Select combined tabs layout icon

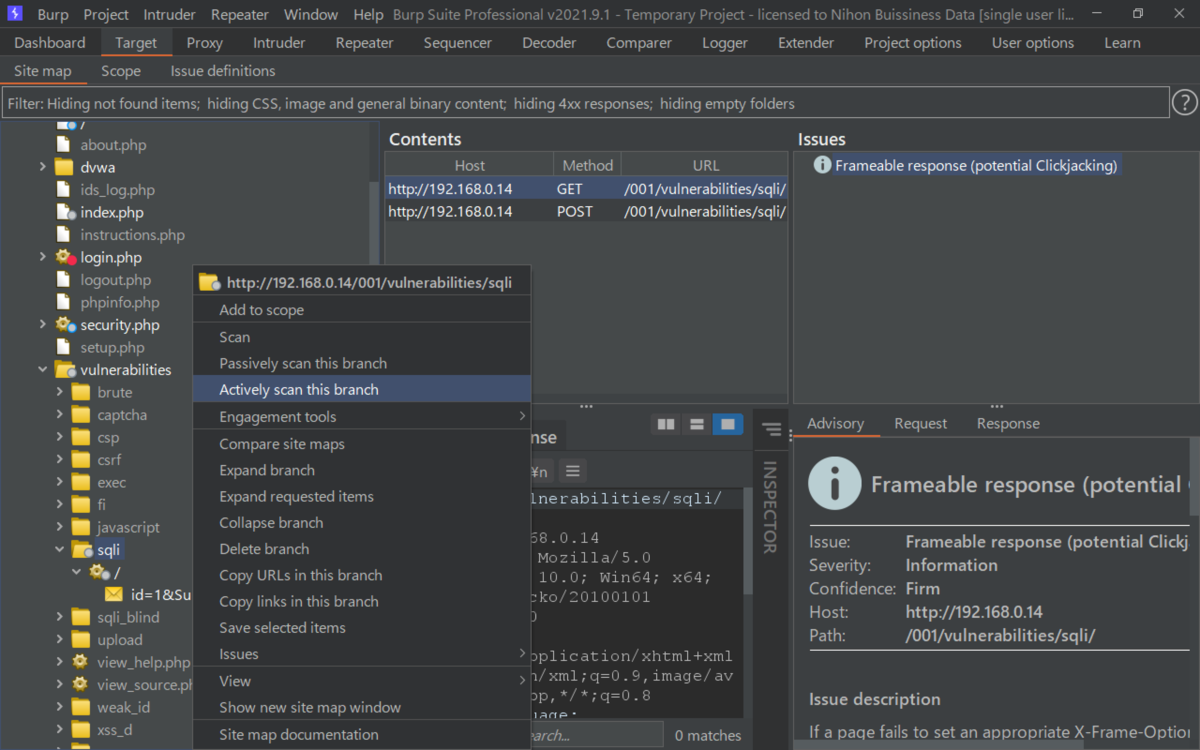(728, 425)
